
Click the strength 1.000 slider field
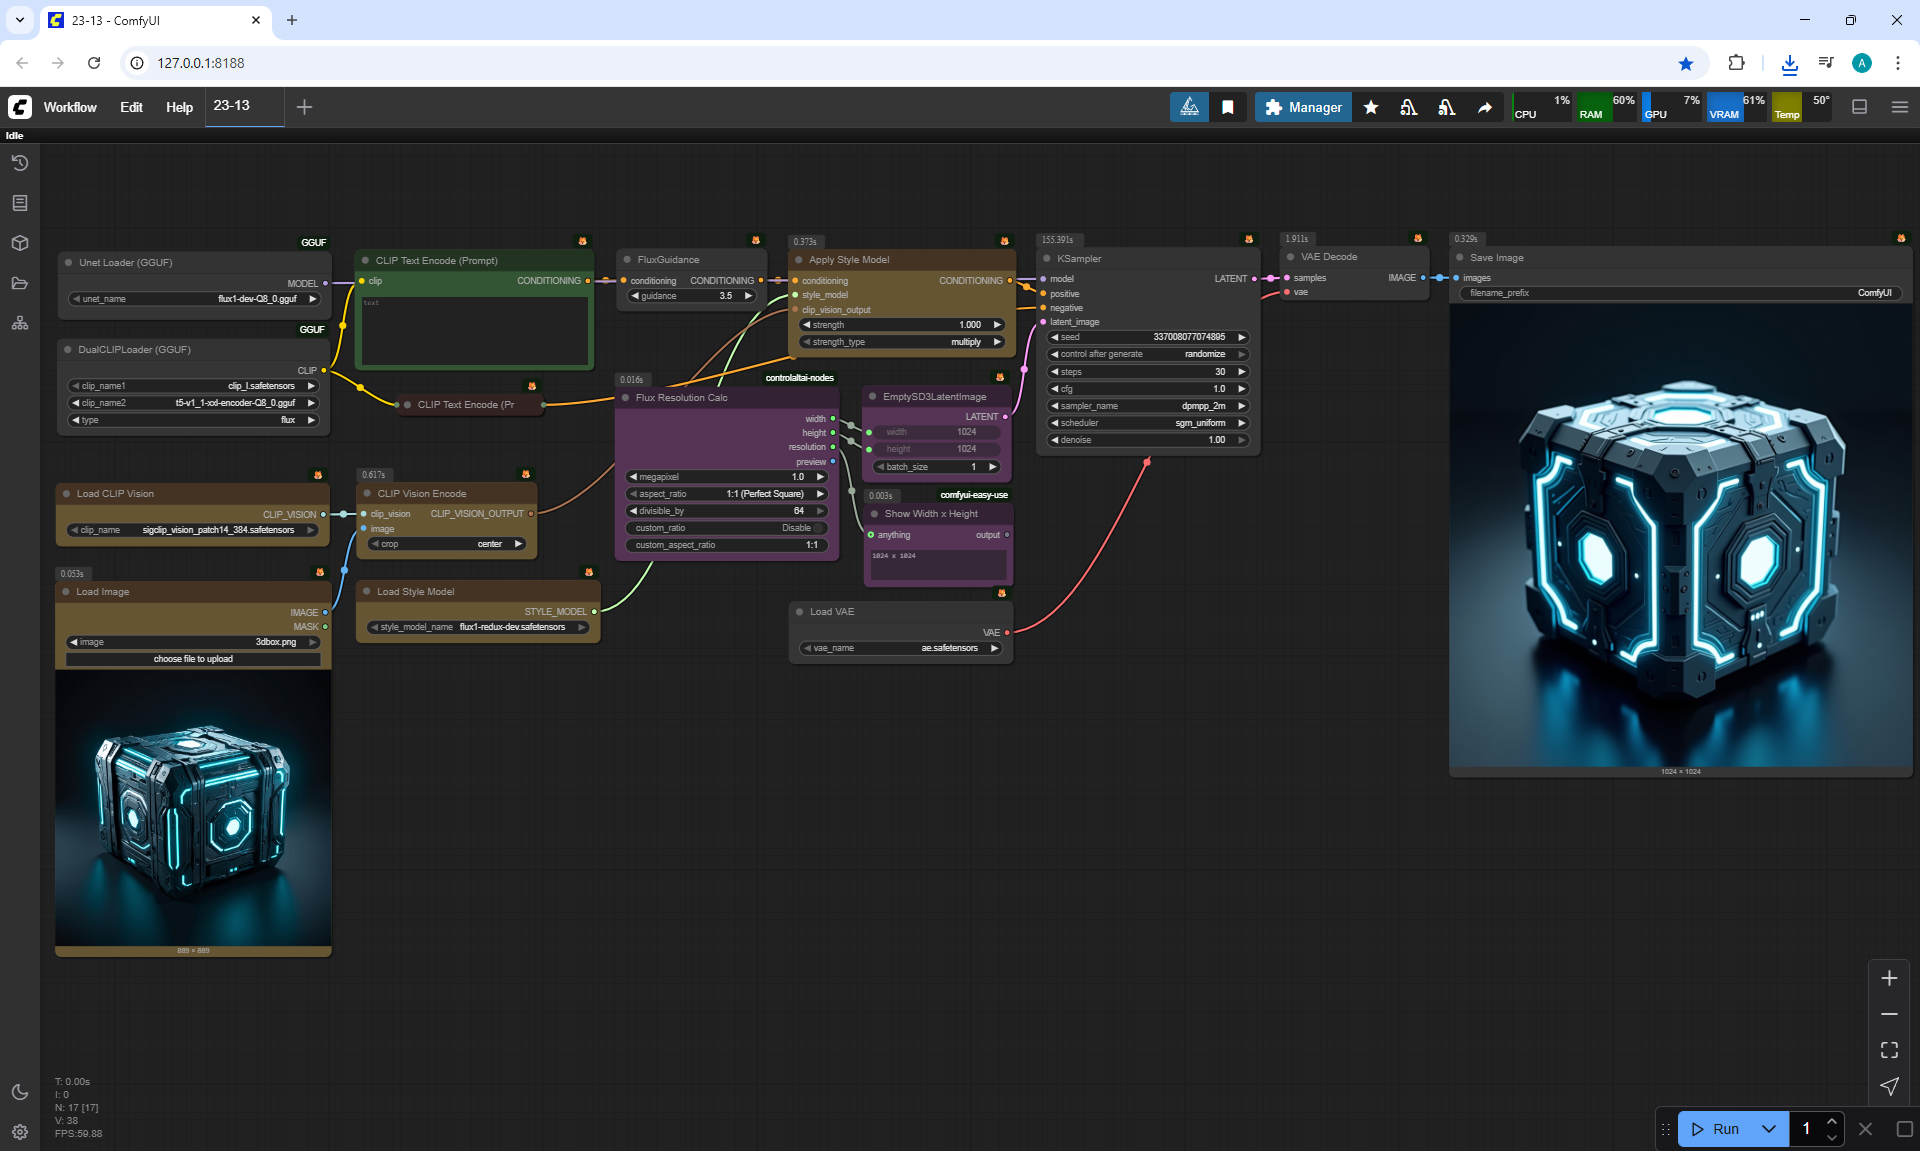tap(900, 325)
